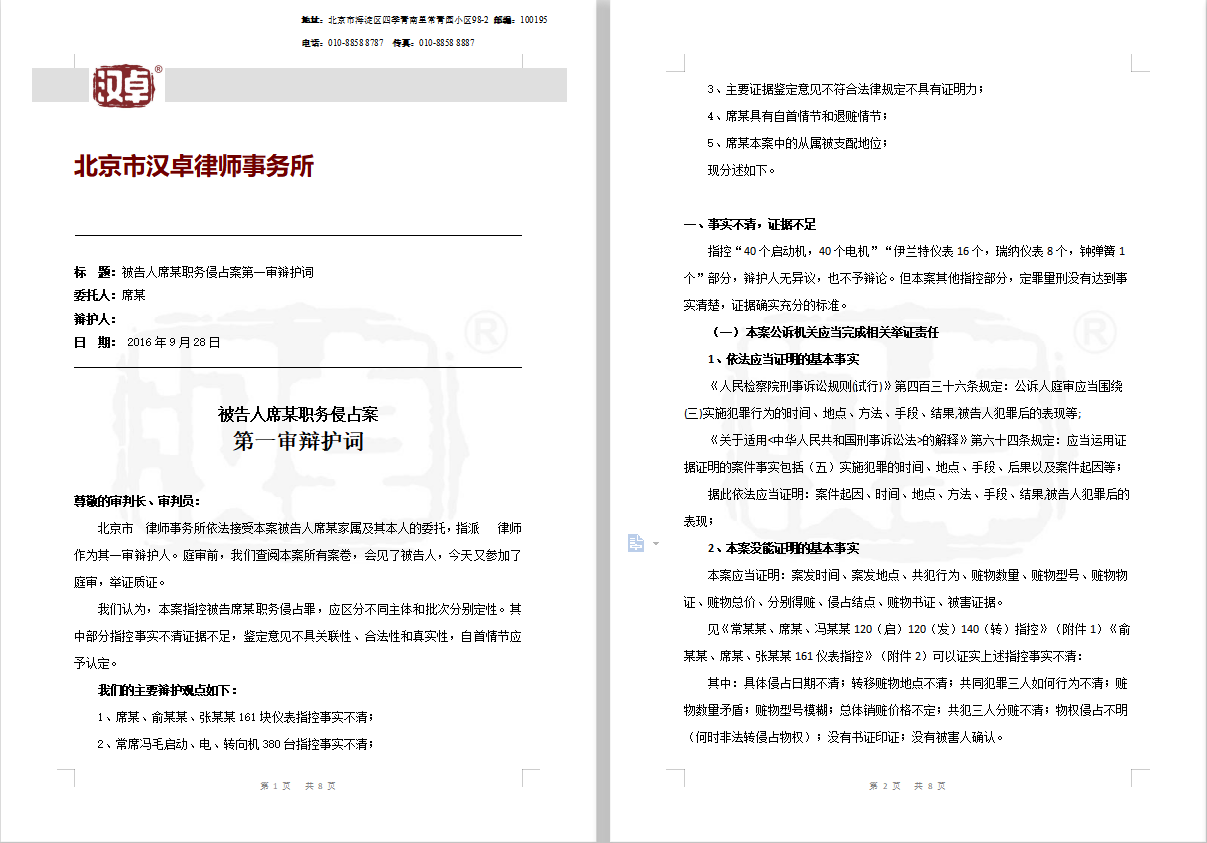Screen dimensions: 1207x843
Task: Click the line citing 《人民检察院刑事诉讼规则(试行)》
Action: (x=918, y=386)
